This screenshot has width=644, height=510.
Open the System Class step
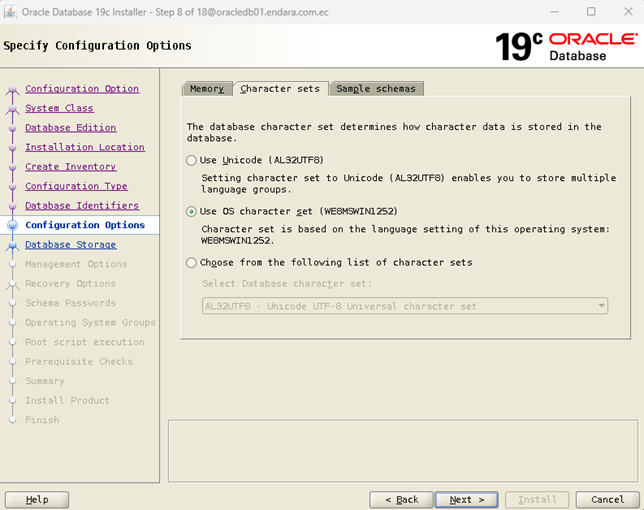[59, 108]
